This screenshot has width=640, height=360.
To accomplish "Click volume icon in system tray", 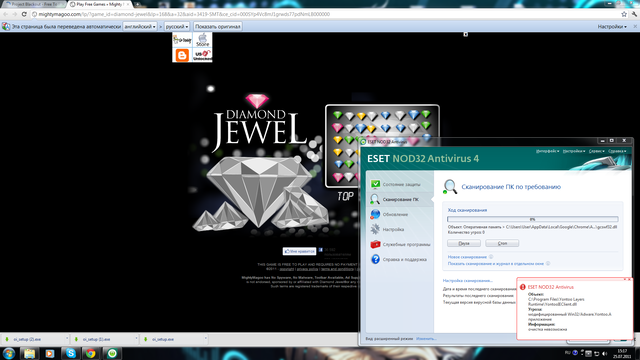I will (x=604, y=353).
